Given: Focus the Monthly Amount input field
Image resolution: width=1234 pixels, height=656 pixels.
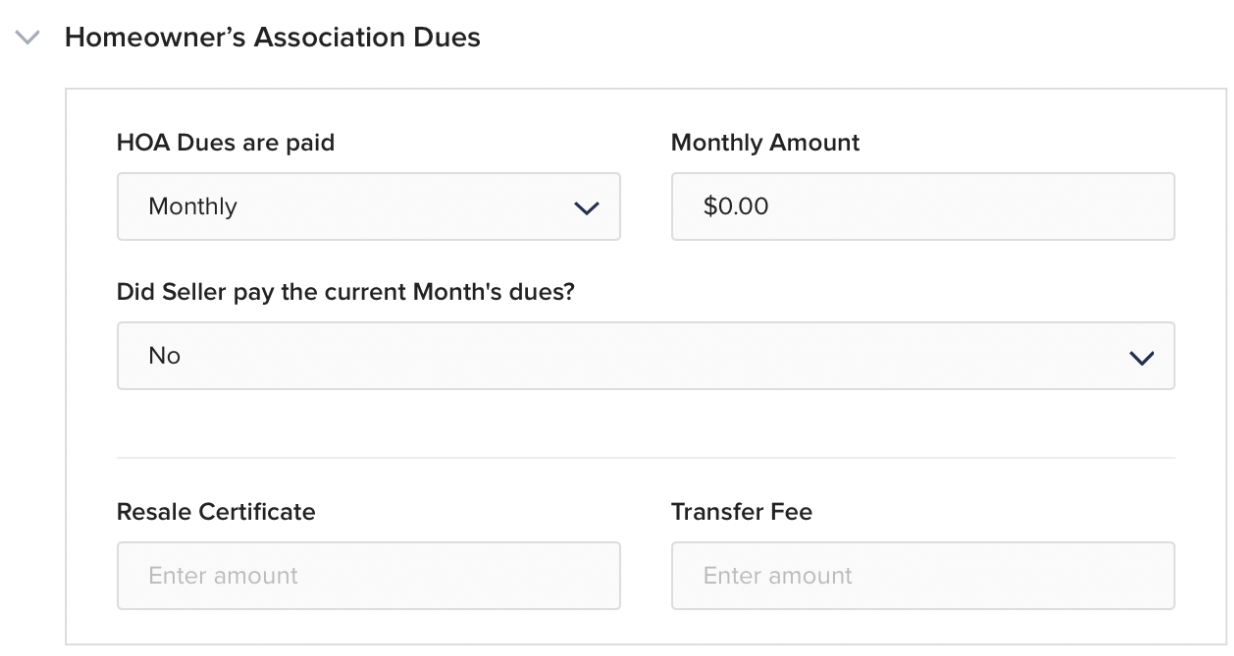Looking at the screenshot, I should coord(922,207).
